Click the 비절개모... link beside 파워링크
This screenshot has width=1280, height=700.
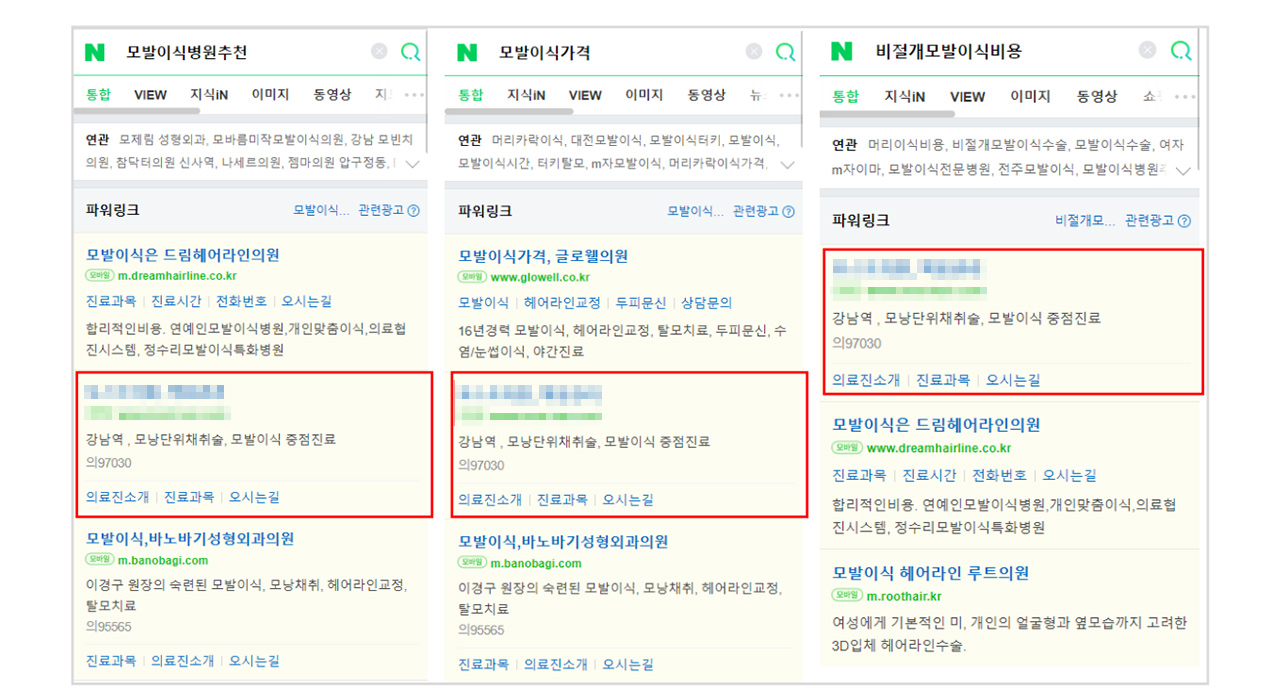point(1084,221)
